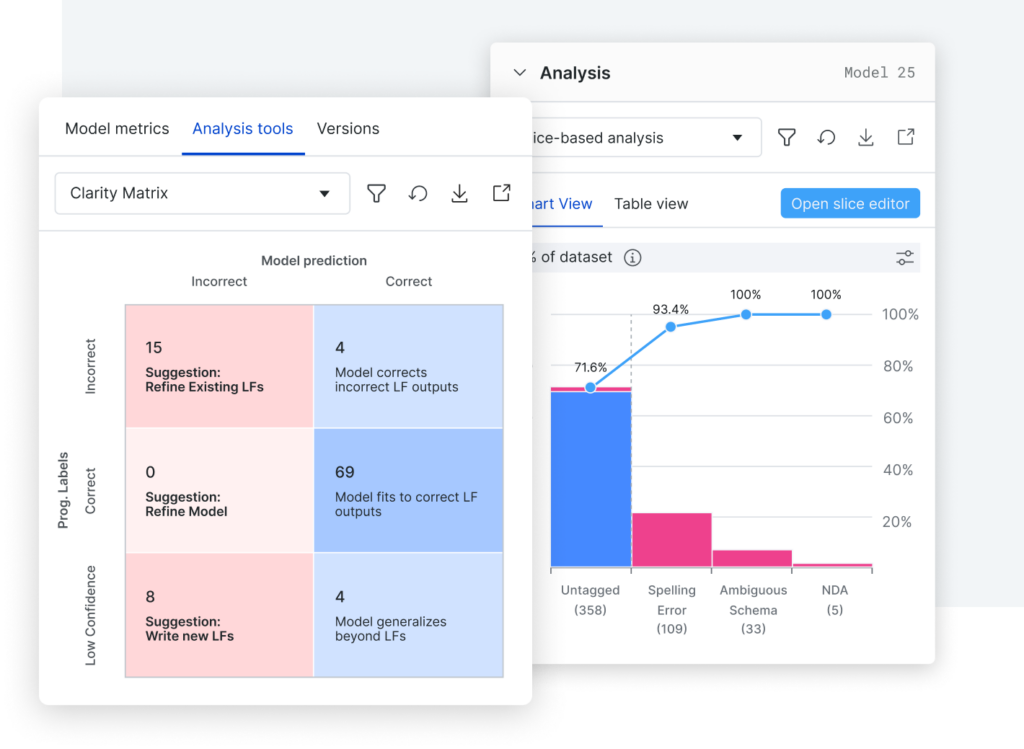Click the Open slice editor button

(850, 204)
